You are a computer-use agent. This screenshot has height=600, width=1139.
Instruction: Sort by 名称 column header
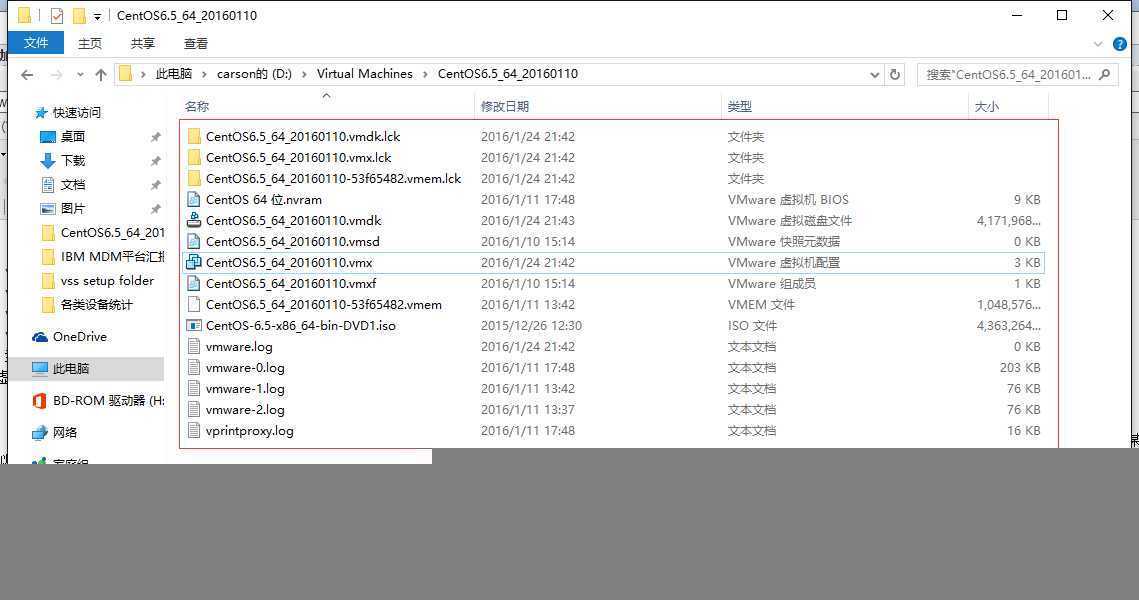[x=197, y=107]
